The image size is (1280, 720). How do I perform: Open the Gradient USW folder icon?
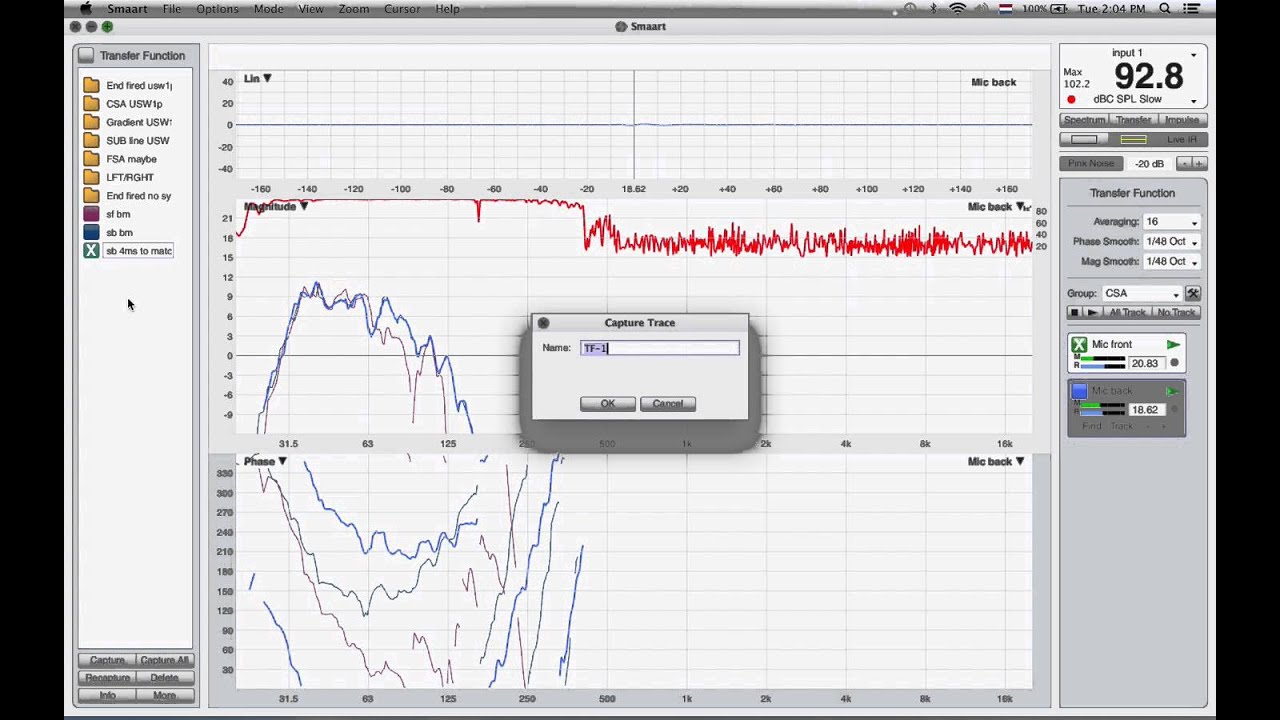point(91,122)
